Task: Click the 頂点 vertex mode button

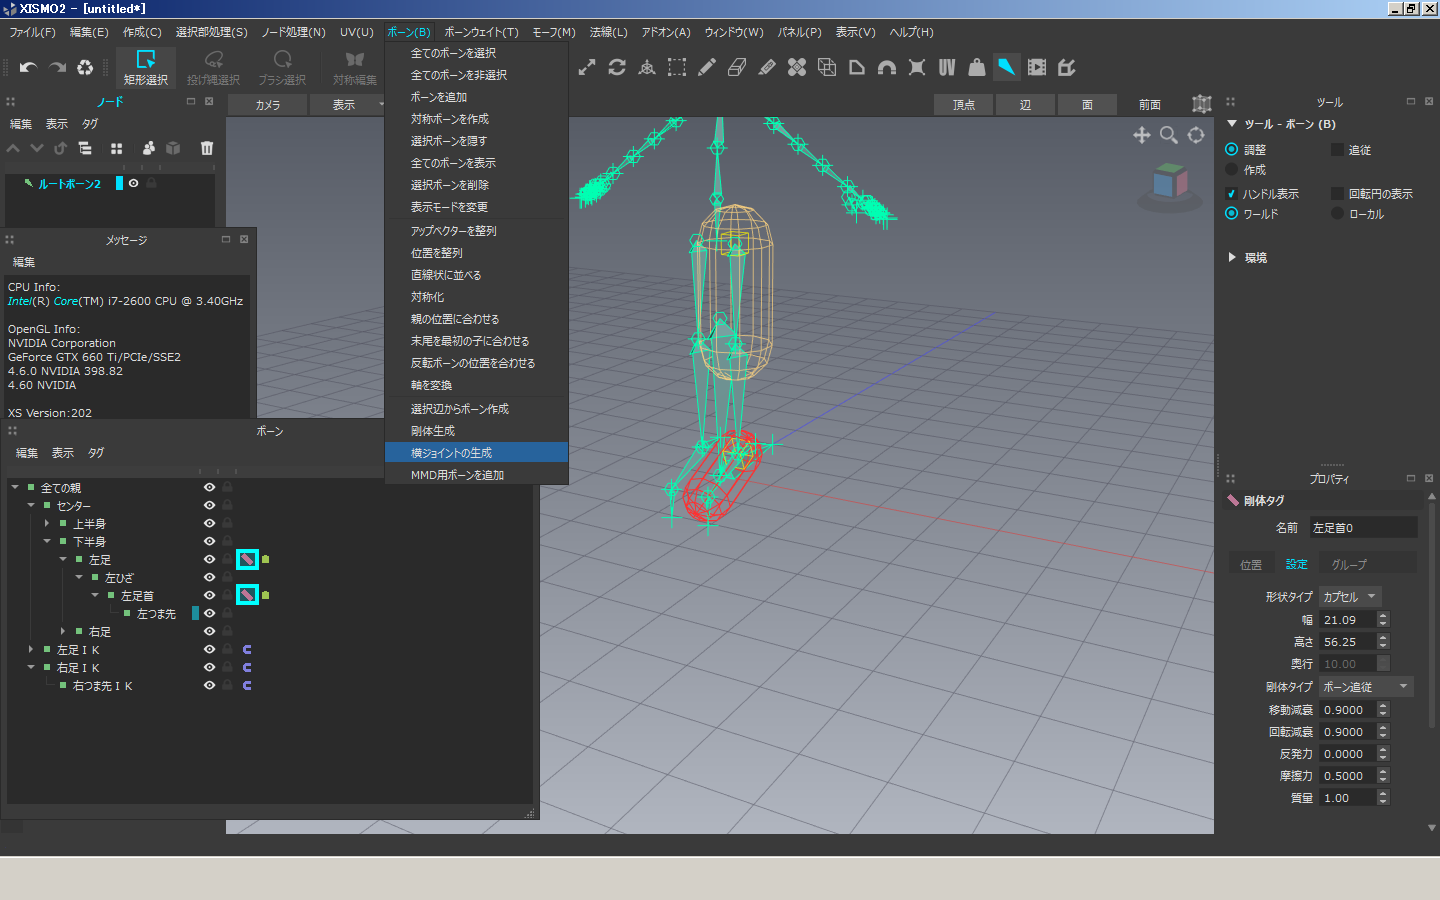Action: click(x=964, y=104)
